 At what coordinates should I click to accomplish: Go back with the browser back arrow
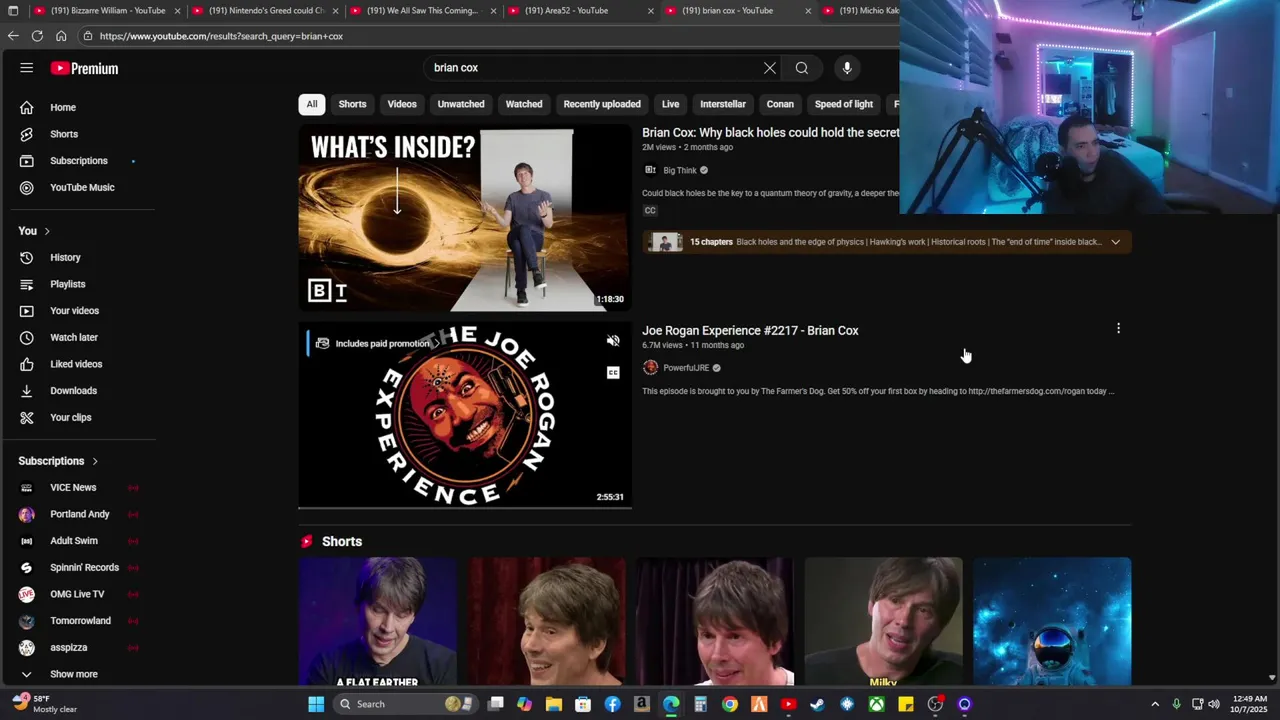pyautogui.click(x=13, y=36)
